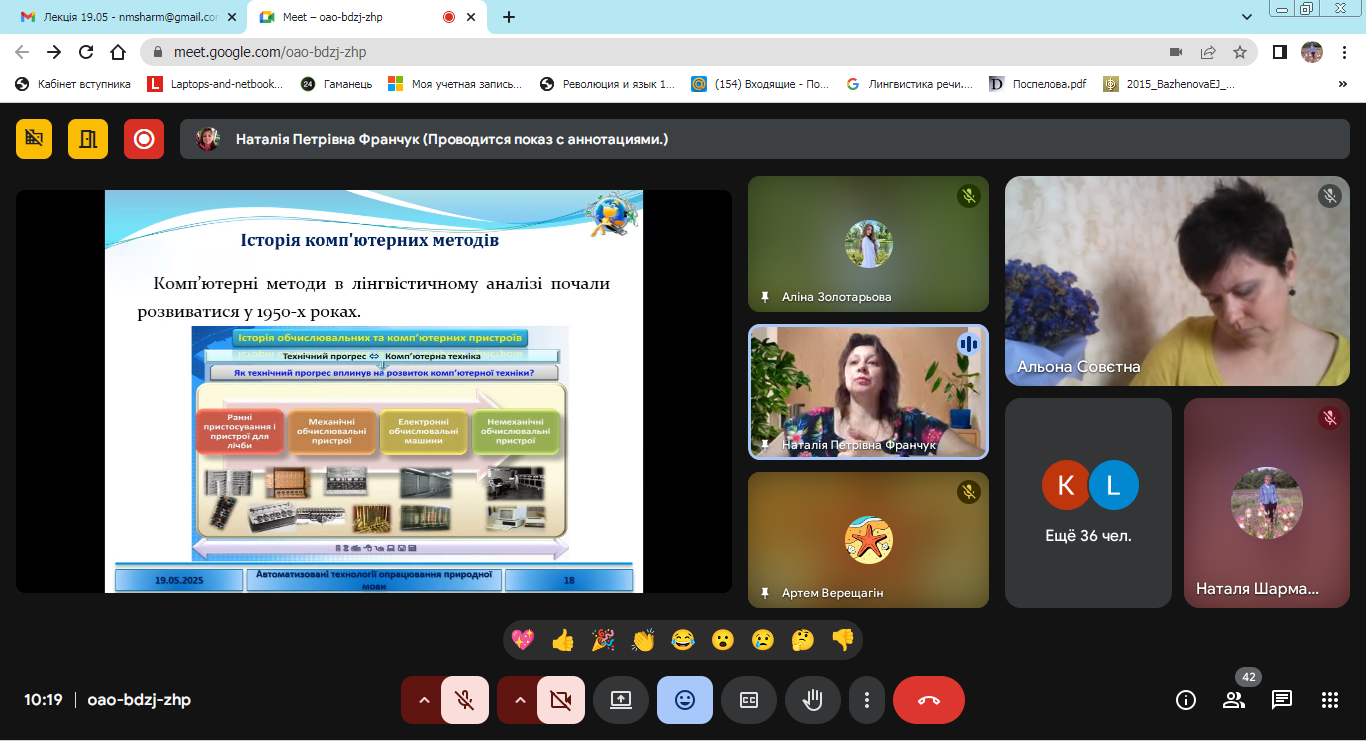The height and width of the screenshot is (742, 1366).
Task: Toggle the microphone mute button
Action: 464,700
